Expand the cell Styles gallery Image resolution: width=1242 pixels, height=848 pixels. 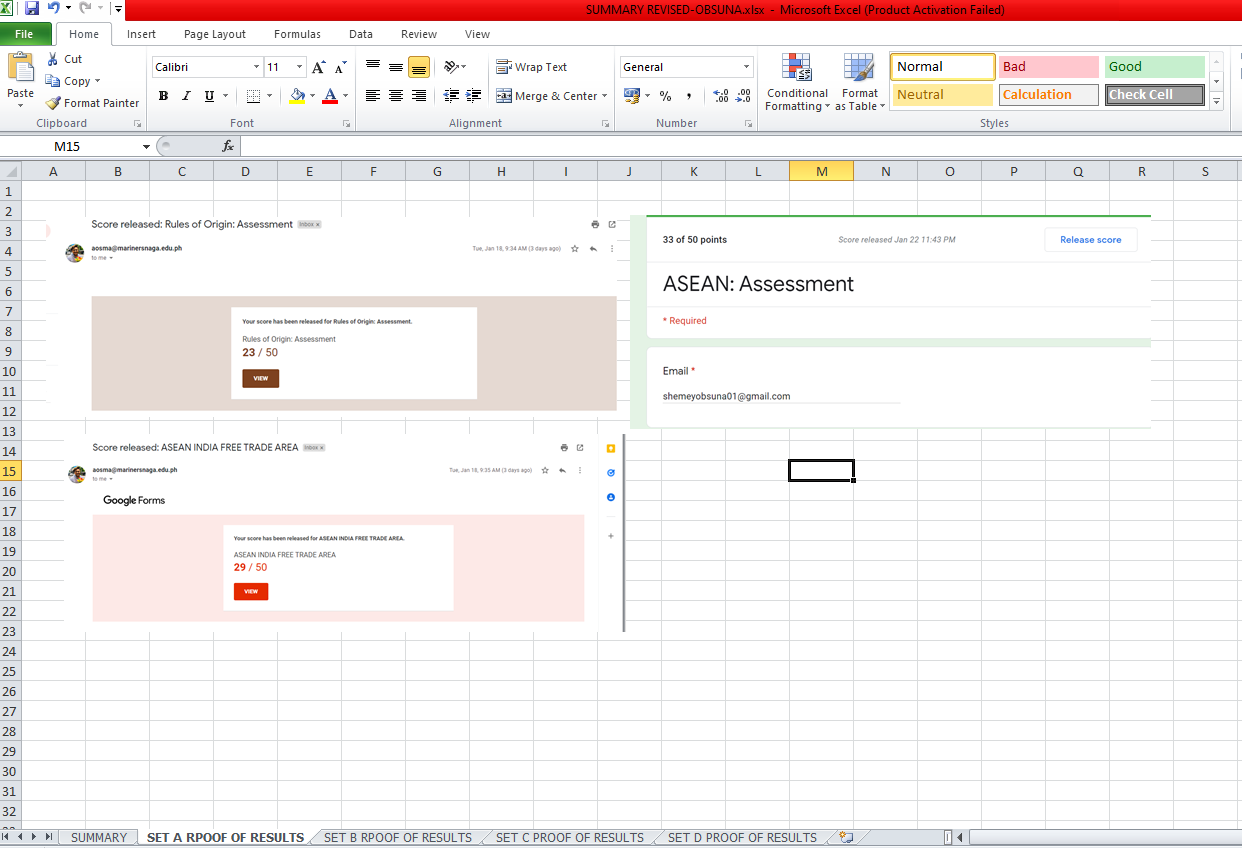(x=1217, y=102)
